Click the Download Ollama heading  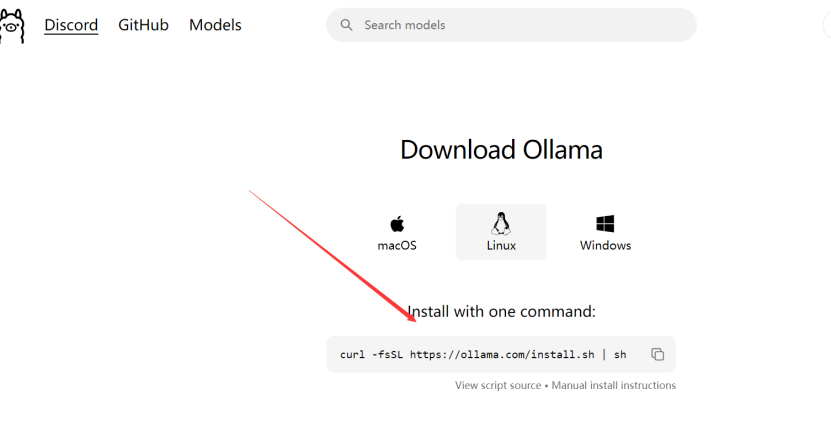501,149
